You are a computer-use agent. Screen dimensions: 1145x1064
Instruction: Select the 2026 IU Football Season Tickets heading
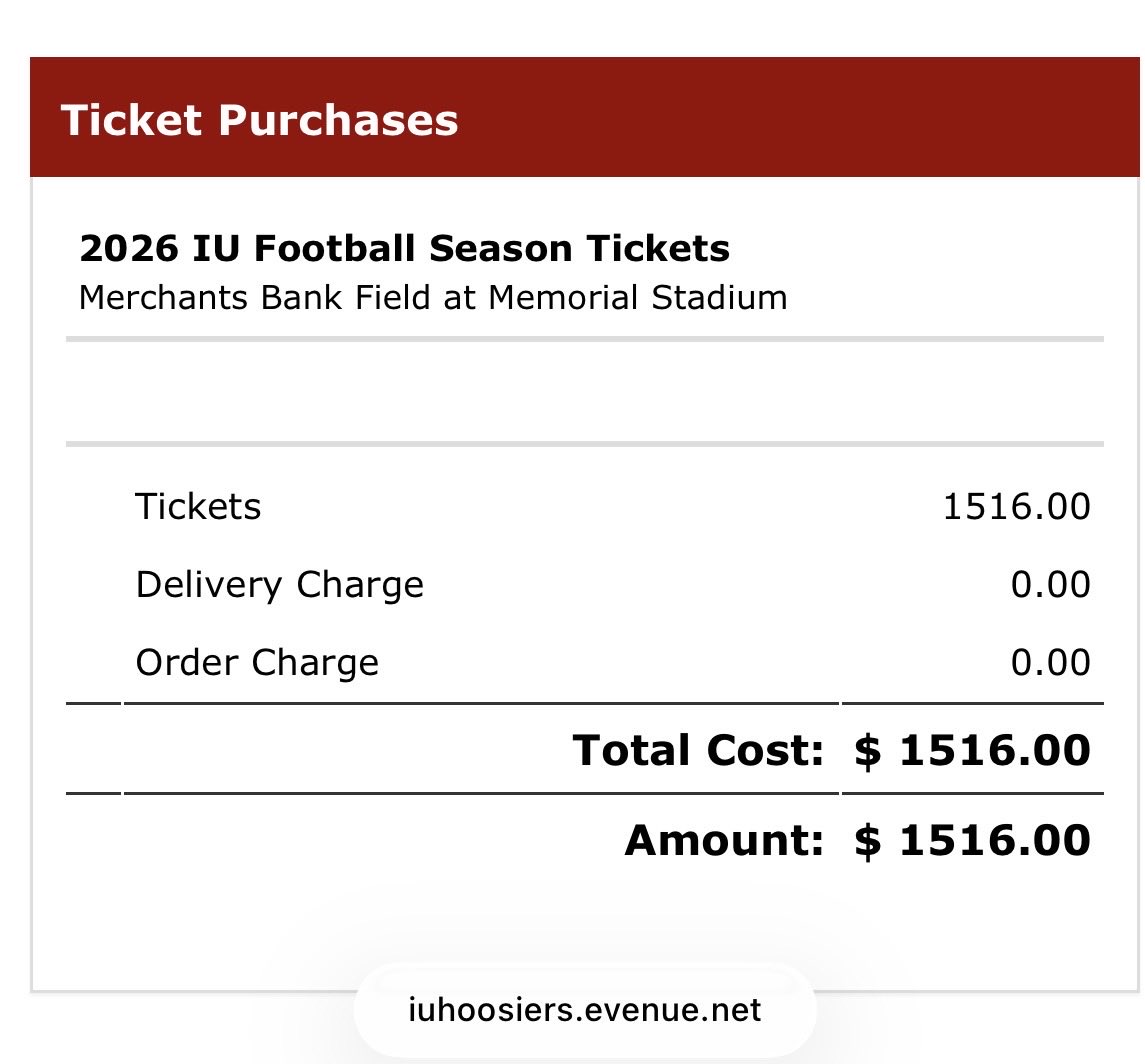pos(404,248)
